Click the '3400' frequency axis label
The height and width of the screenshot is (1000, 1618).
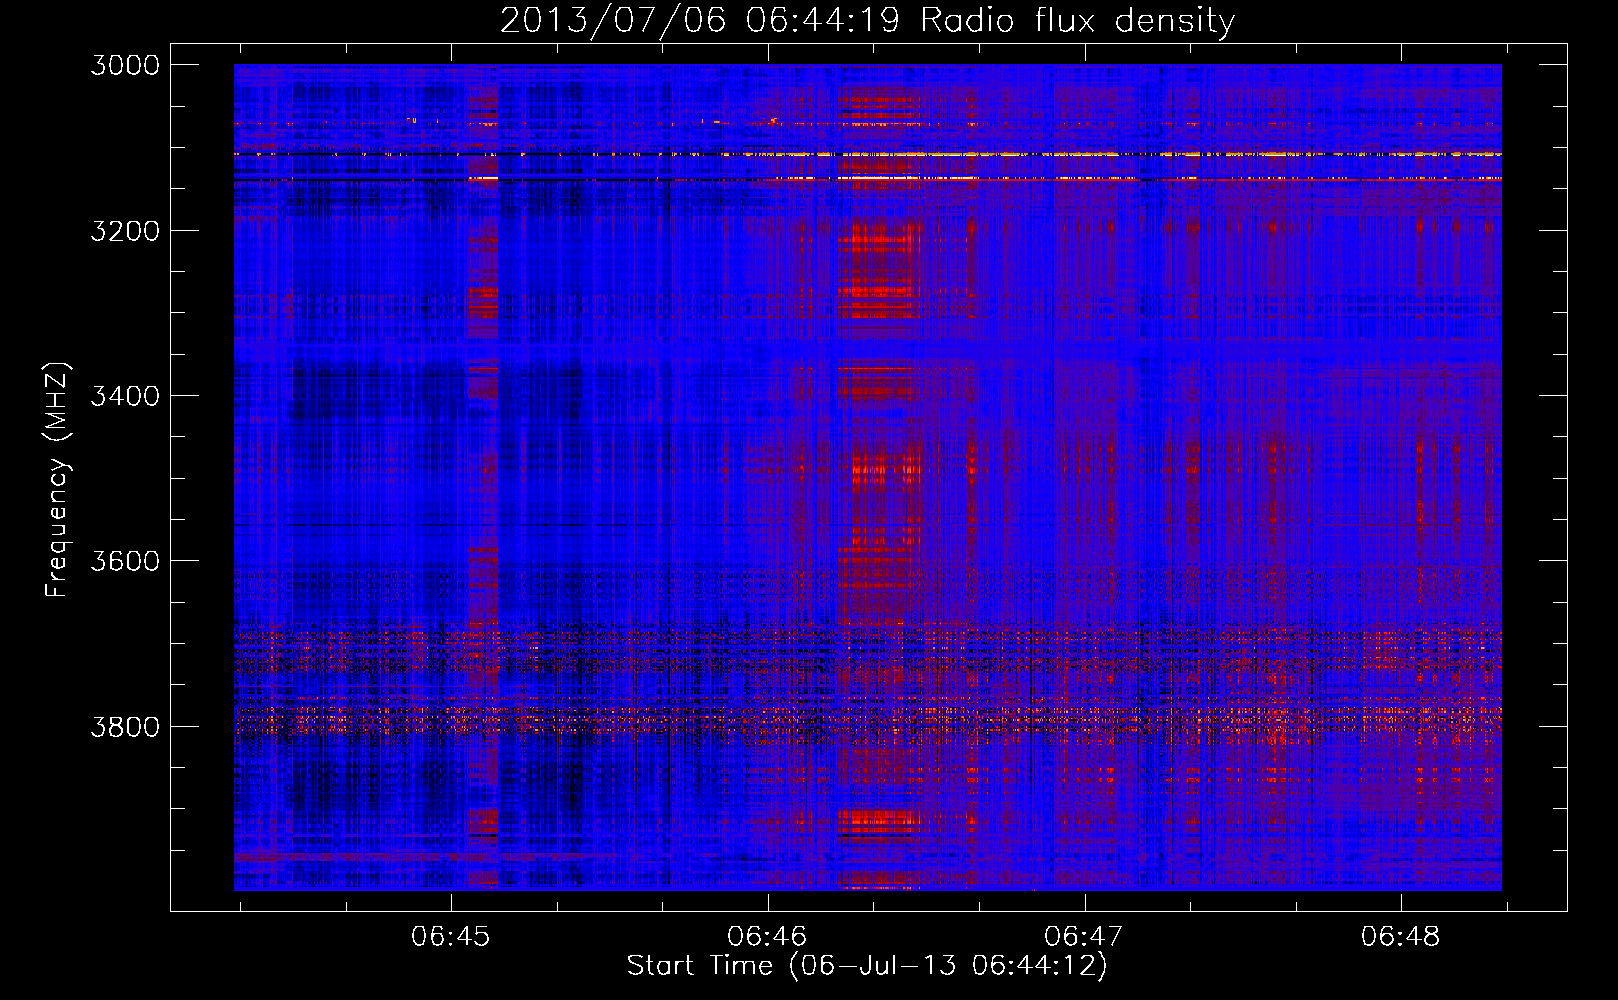click(x=125, y=396)
